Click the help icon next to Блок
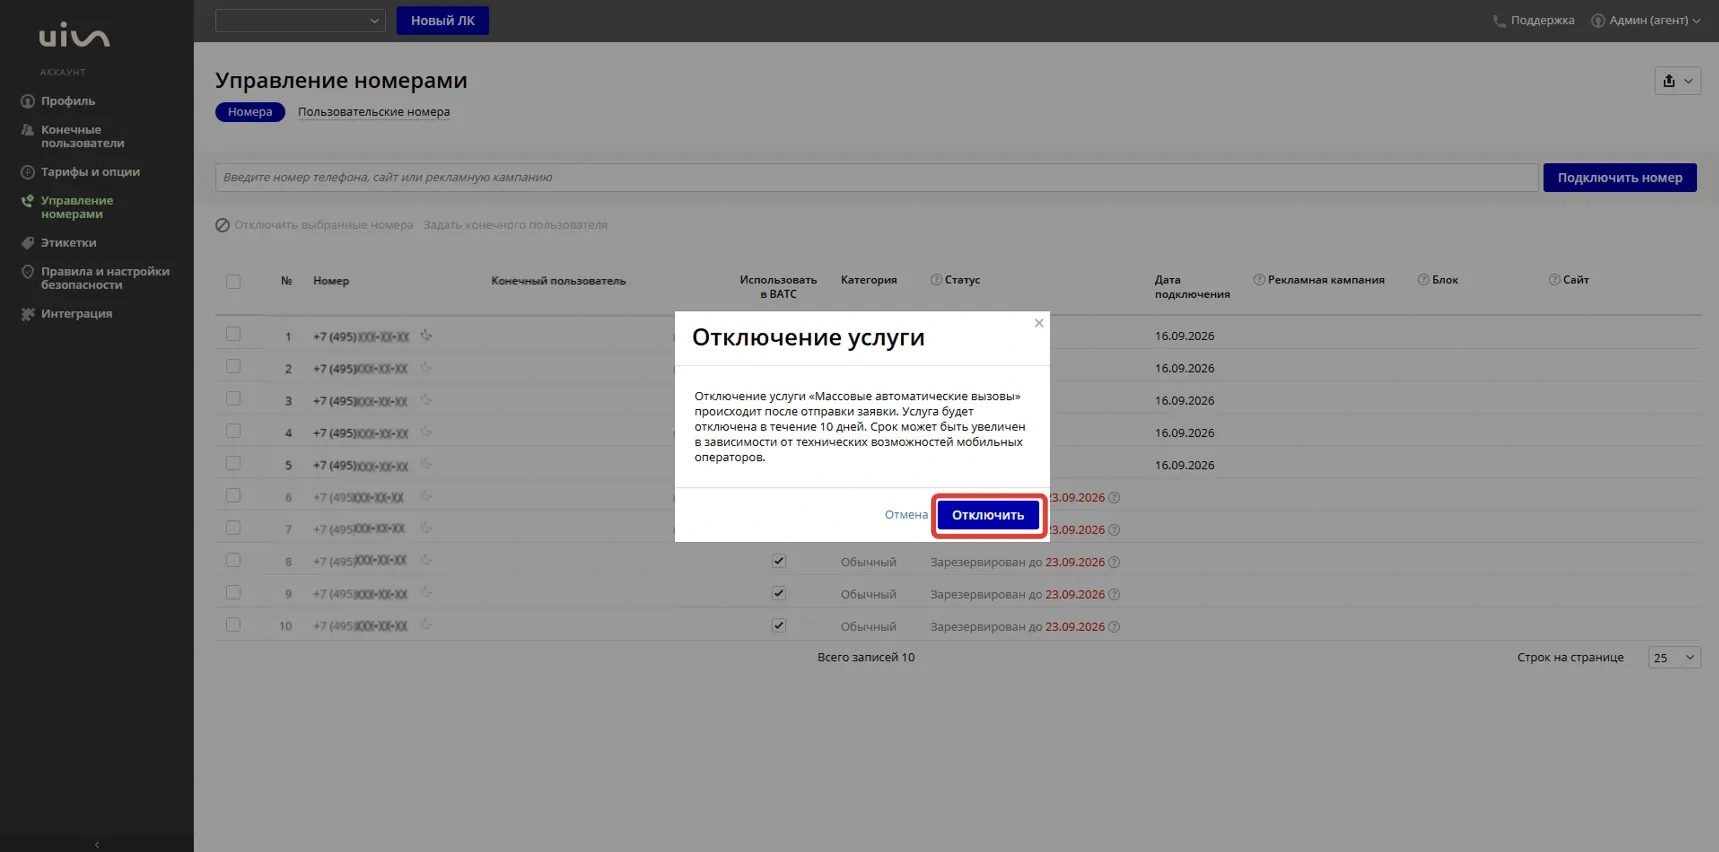Viewport: 1719px width, 852px height. (x=1423, y=280)
